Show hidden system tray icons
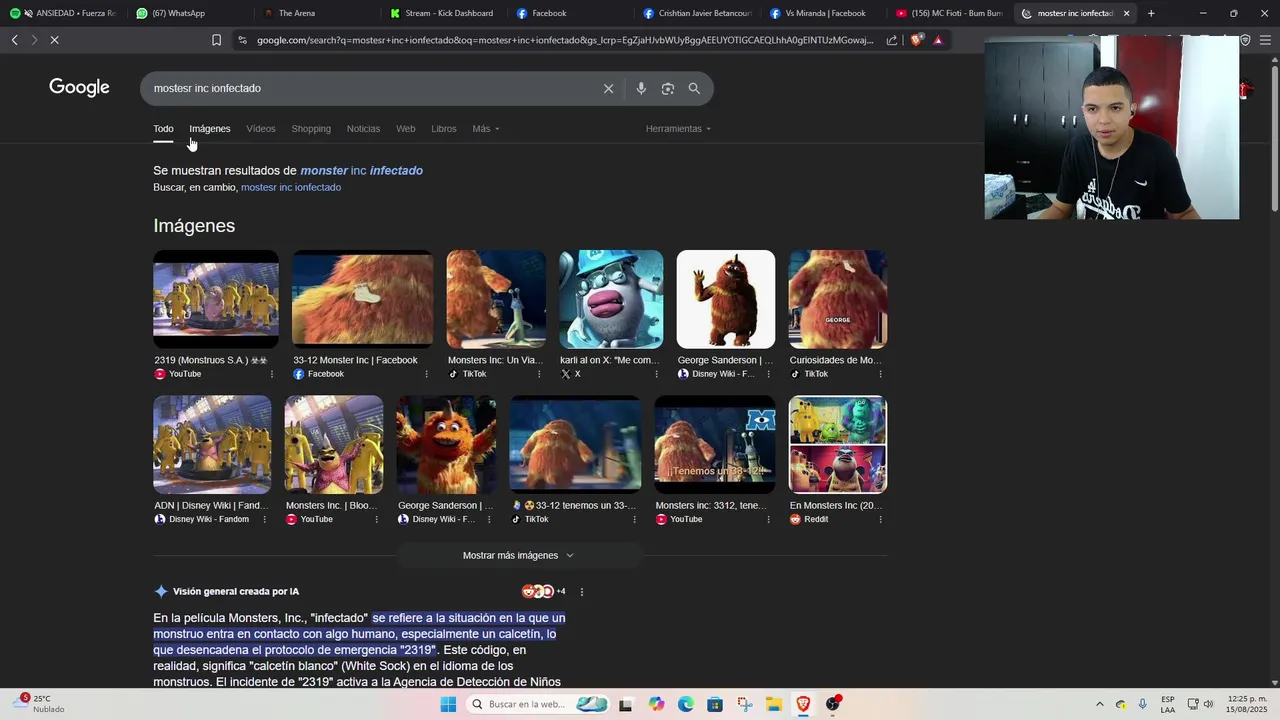1280x720 pixels. (1099, 704)
